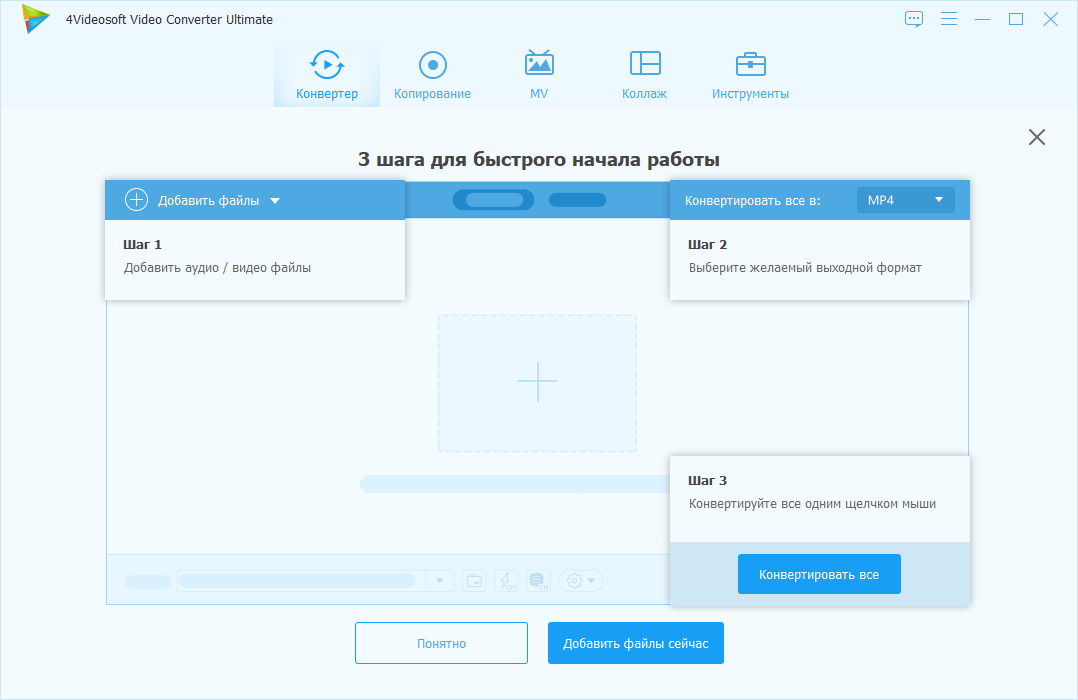Screen dimensions: 1078x700
Task: Click Добавить файлы сейчас button
Action: [635, 643]
